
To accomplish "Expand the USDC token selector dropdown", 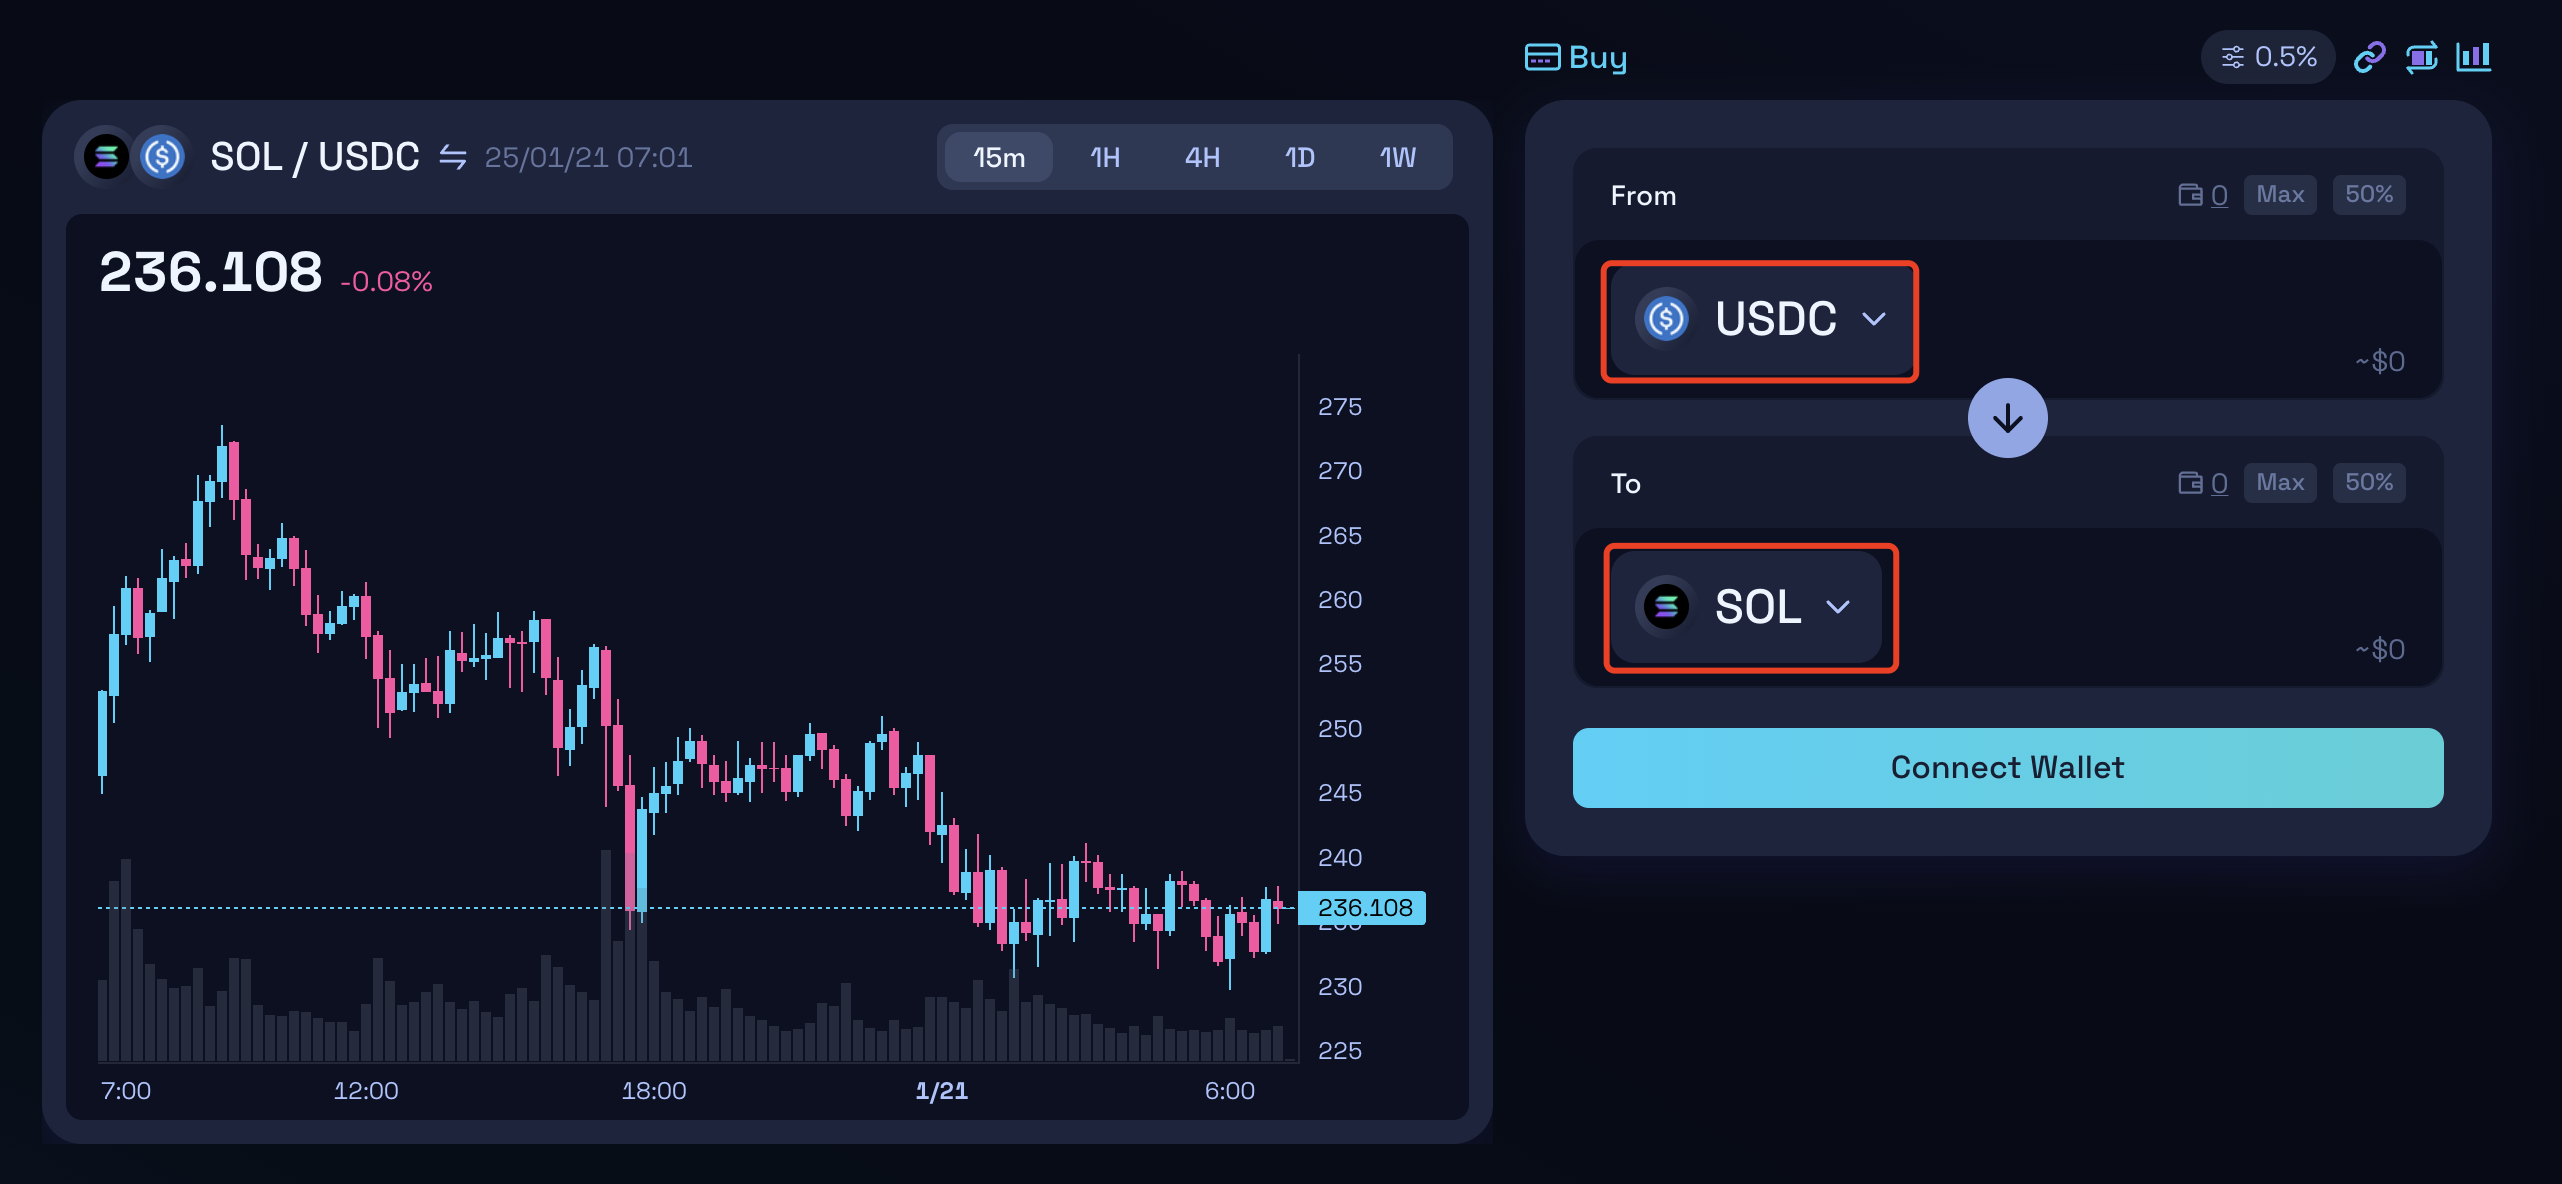I will pyautogui.click(x=1756, y=317).
